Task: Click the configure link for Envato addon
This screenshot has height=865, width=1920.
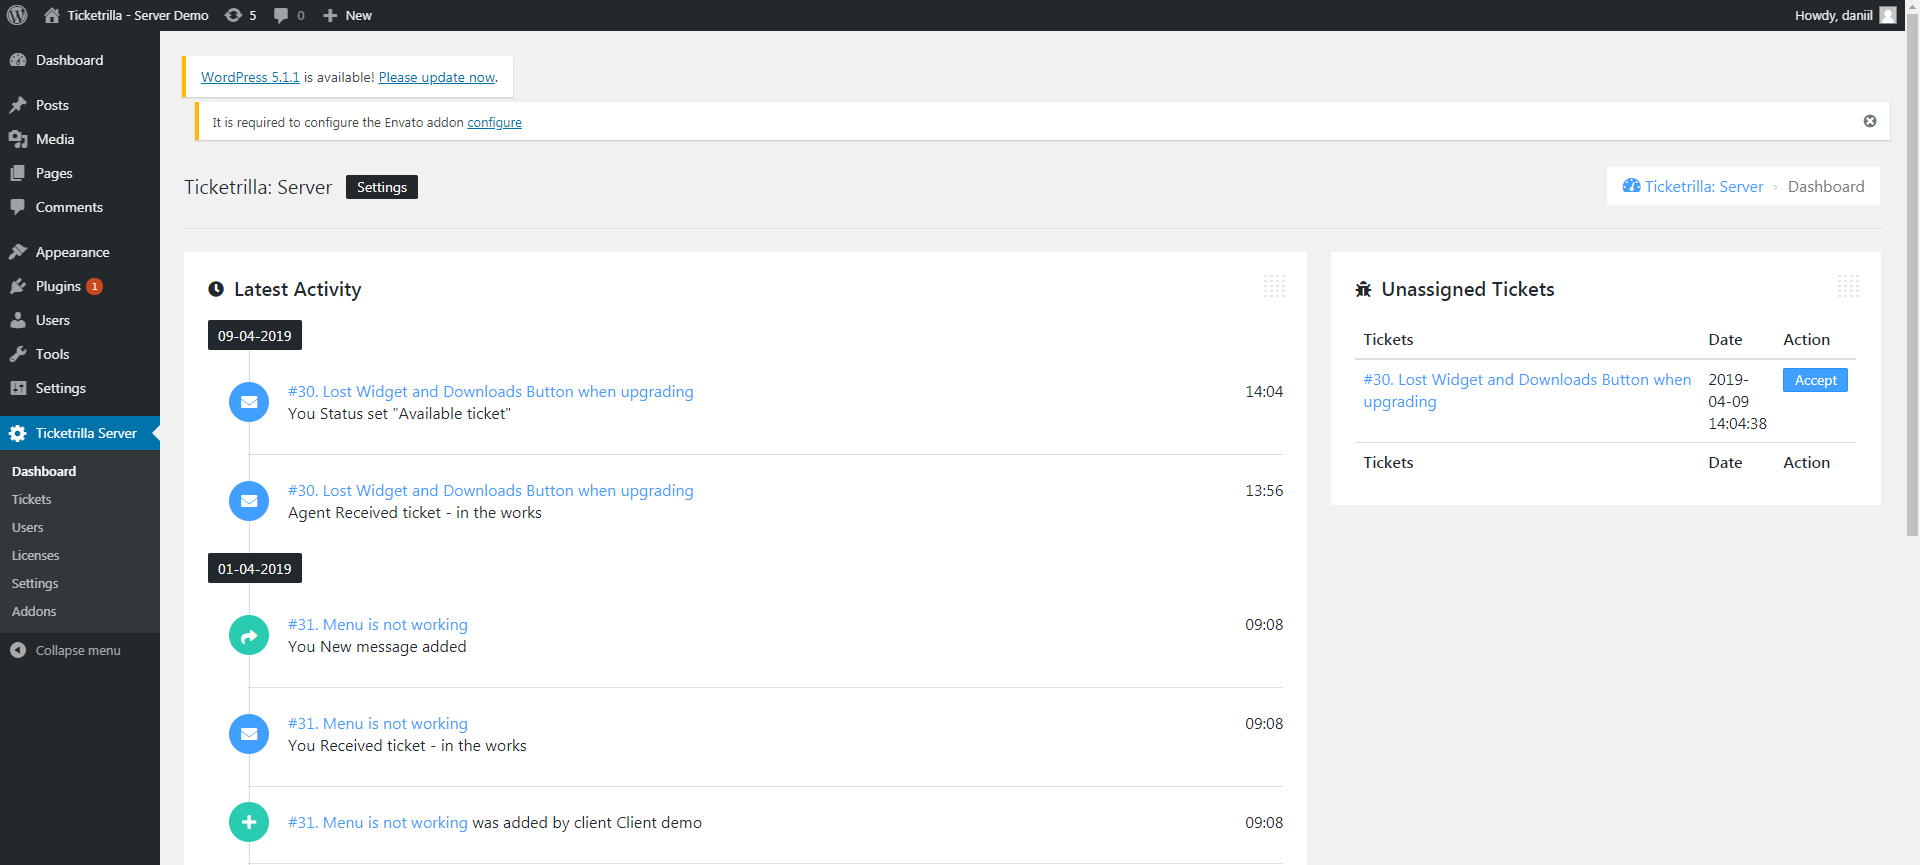Action: coord(494,122)
